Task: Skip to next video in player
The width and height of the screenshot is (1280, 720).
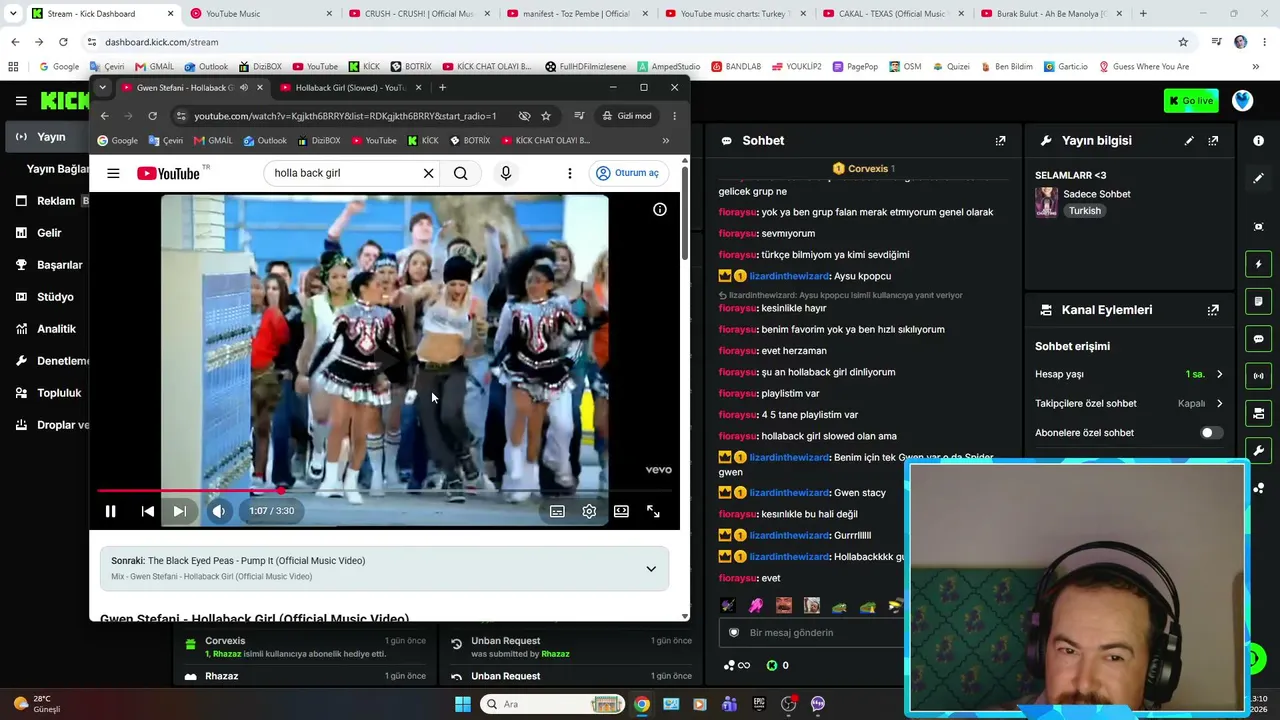Action: pos(180,511)
